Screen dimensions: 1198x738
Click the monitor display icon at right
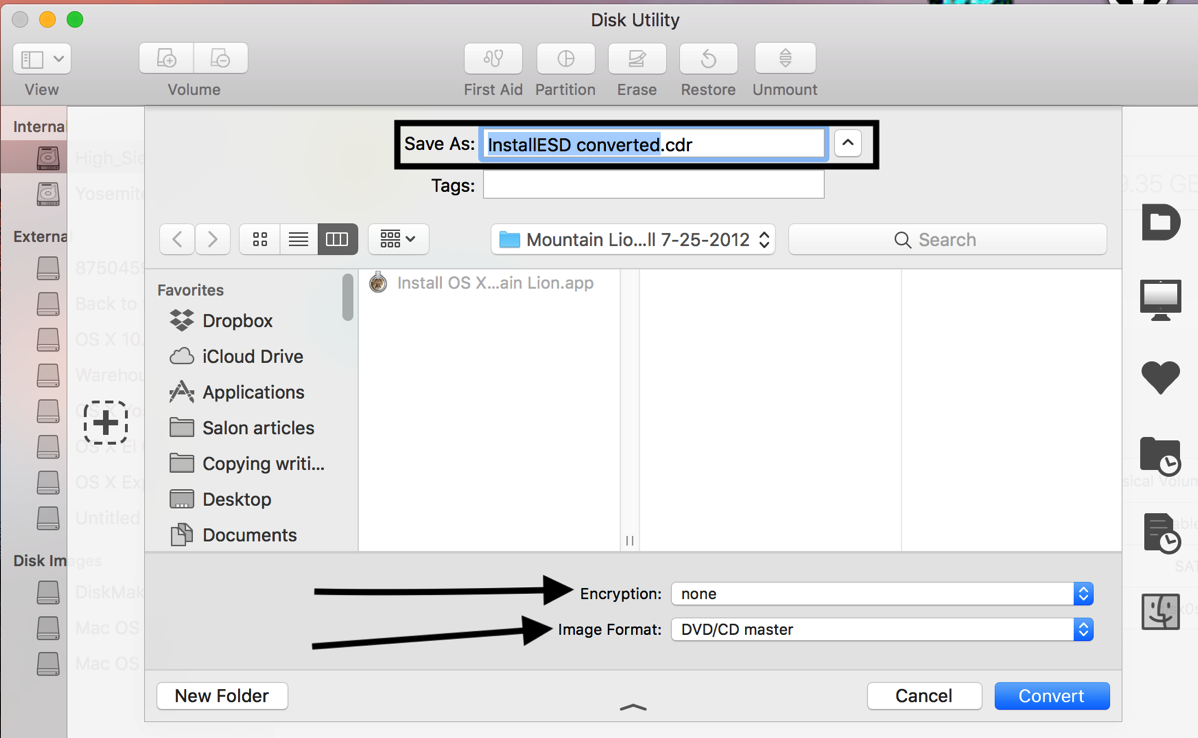[x=1161, y=300]
